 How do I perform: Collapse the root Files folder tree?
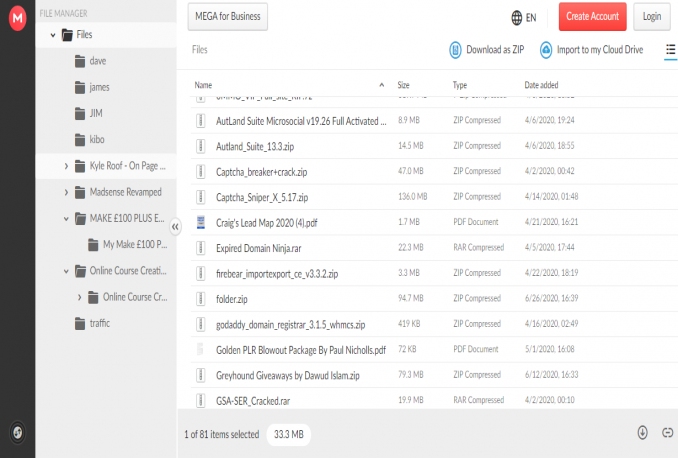52,35
